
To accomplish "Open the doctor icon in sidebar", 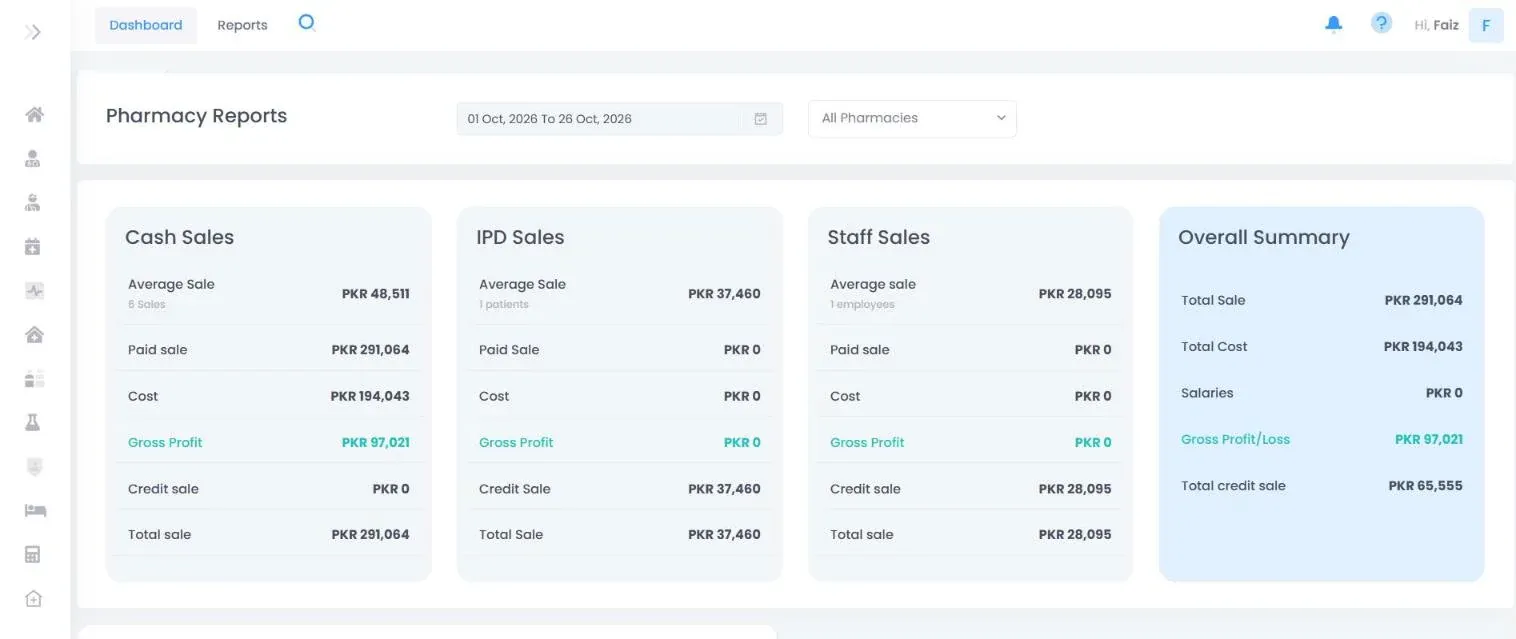I will (x=33, y=202).
